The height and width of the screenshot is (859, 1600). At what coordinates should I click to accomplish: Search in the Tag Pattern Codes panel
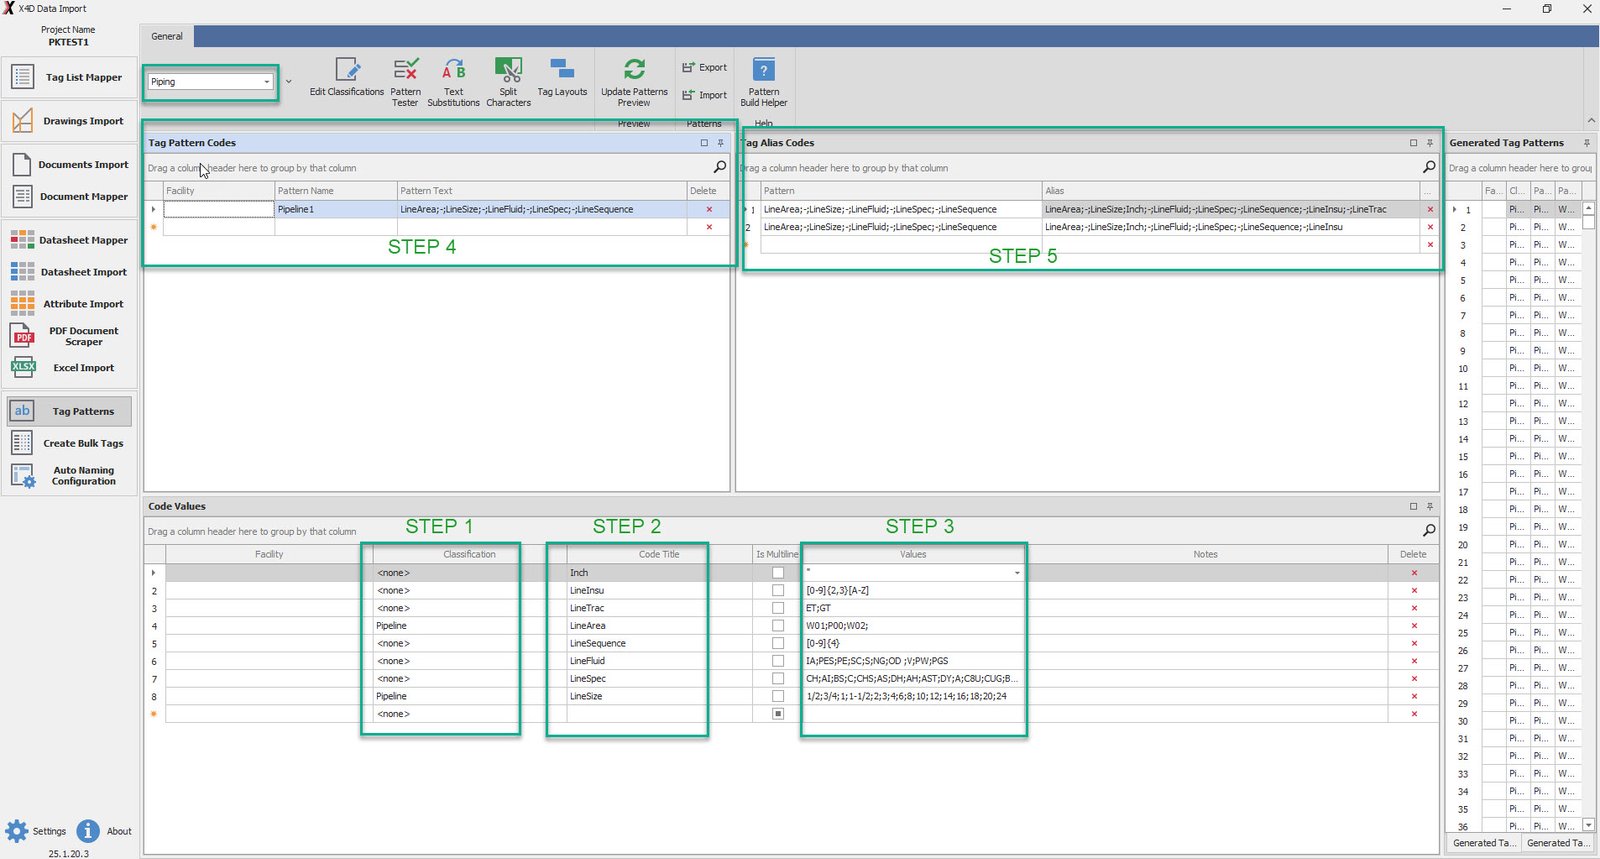720,167
